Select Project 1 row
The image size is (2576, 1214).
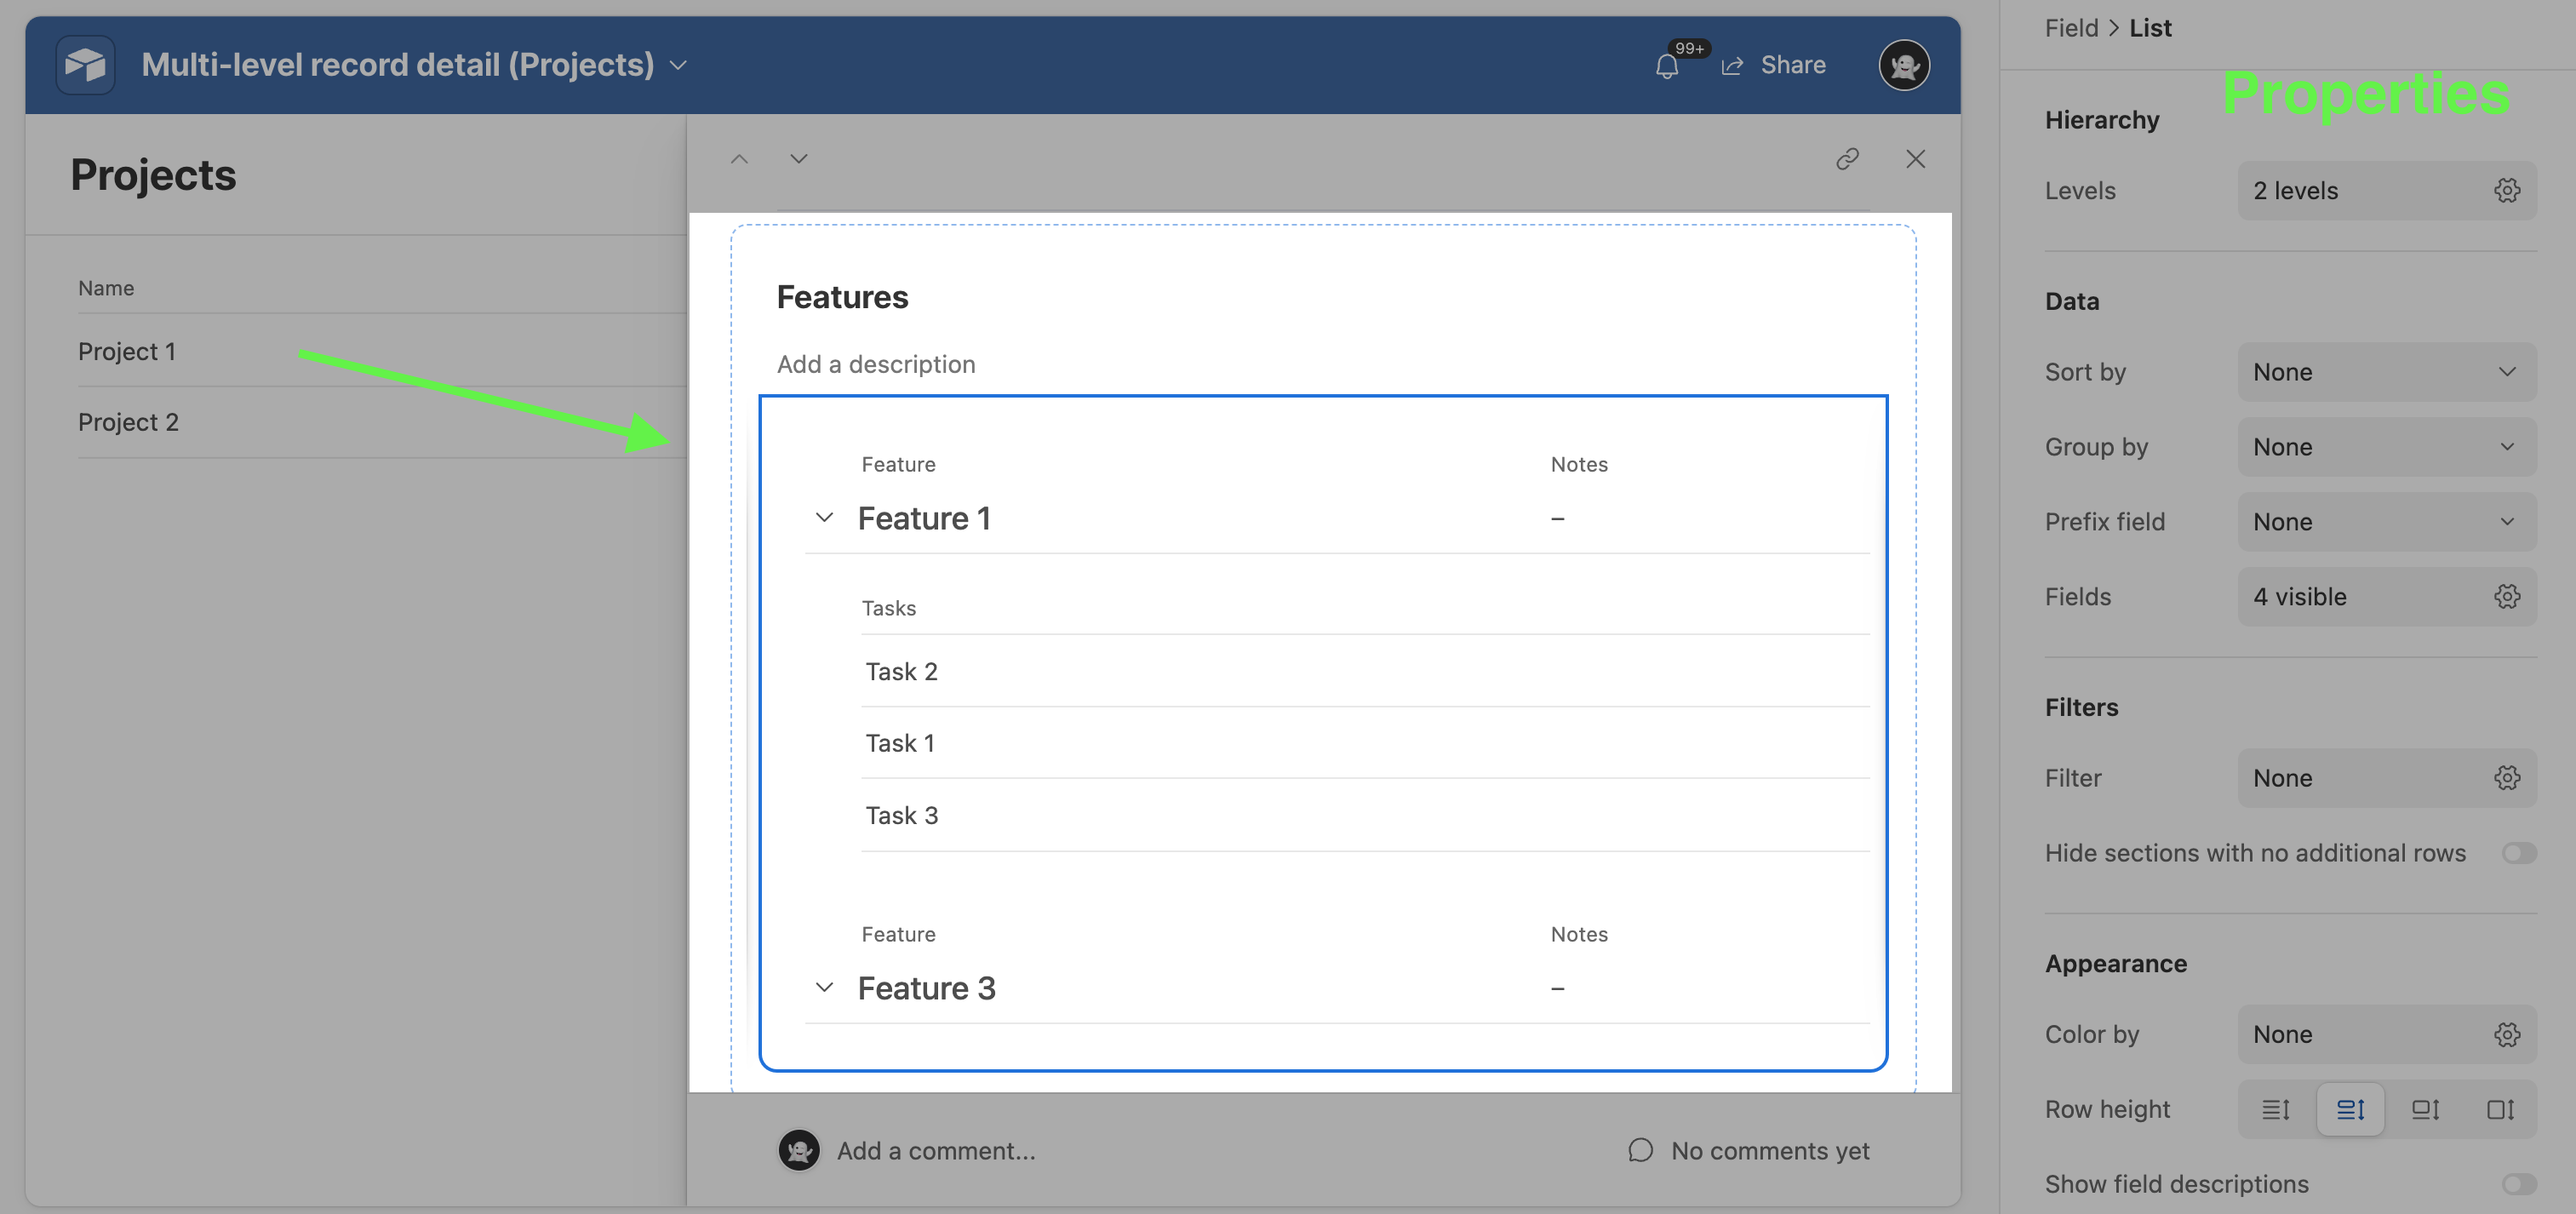(x=382, y=351)
